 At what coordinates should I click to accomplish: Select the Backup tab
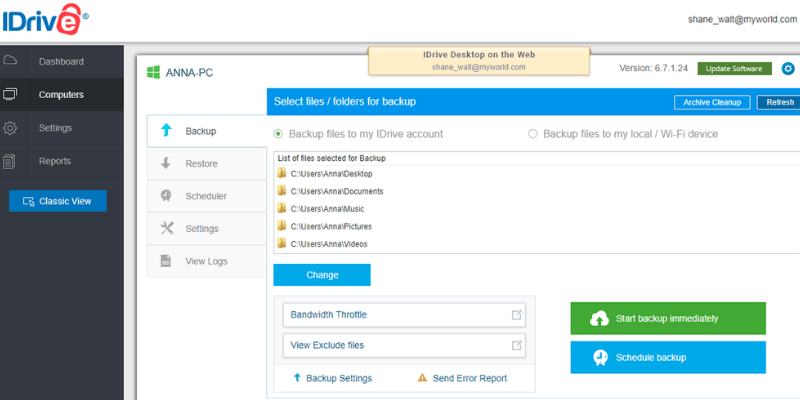(x=207, y=131)
